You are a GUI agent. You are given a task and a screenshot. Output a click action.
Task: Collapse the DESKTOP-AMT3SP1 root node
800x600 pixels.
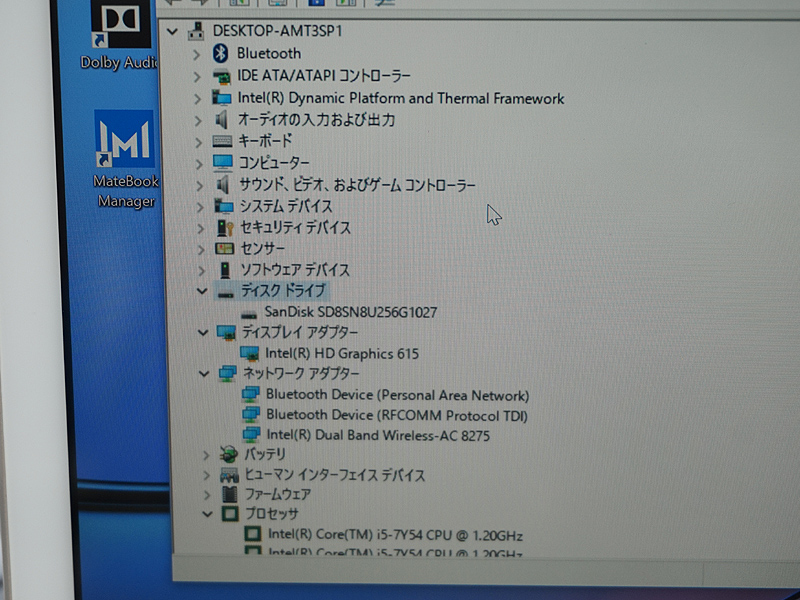coord(172,32)
